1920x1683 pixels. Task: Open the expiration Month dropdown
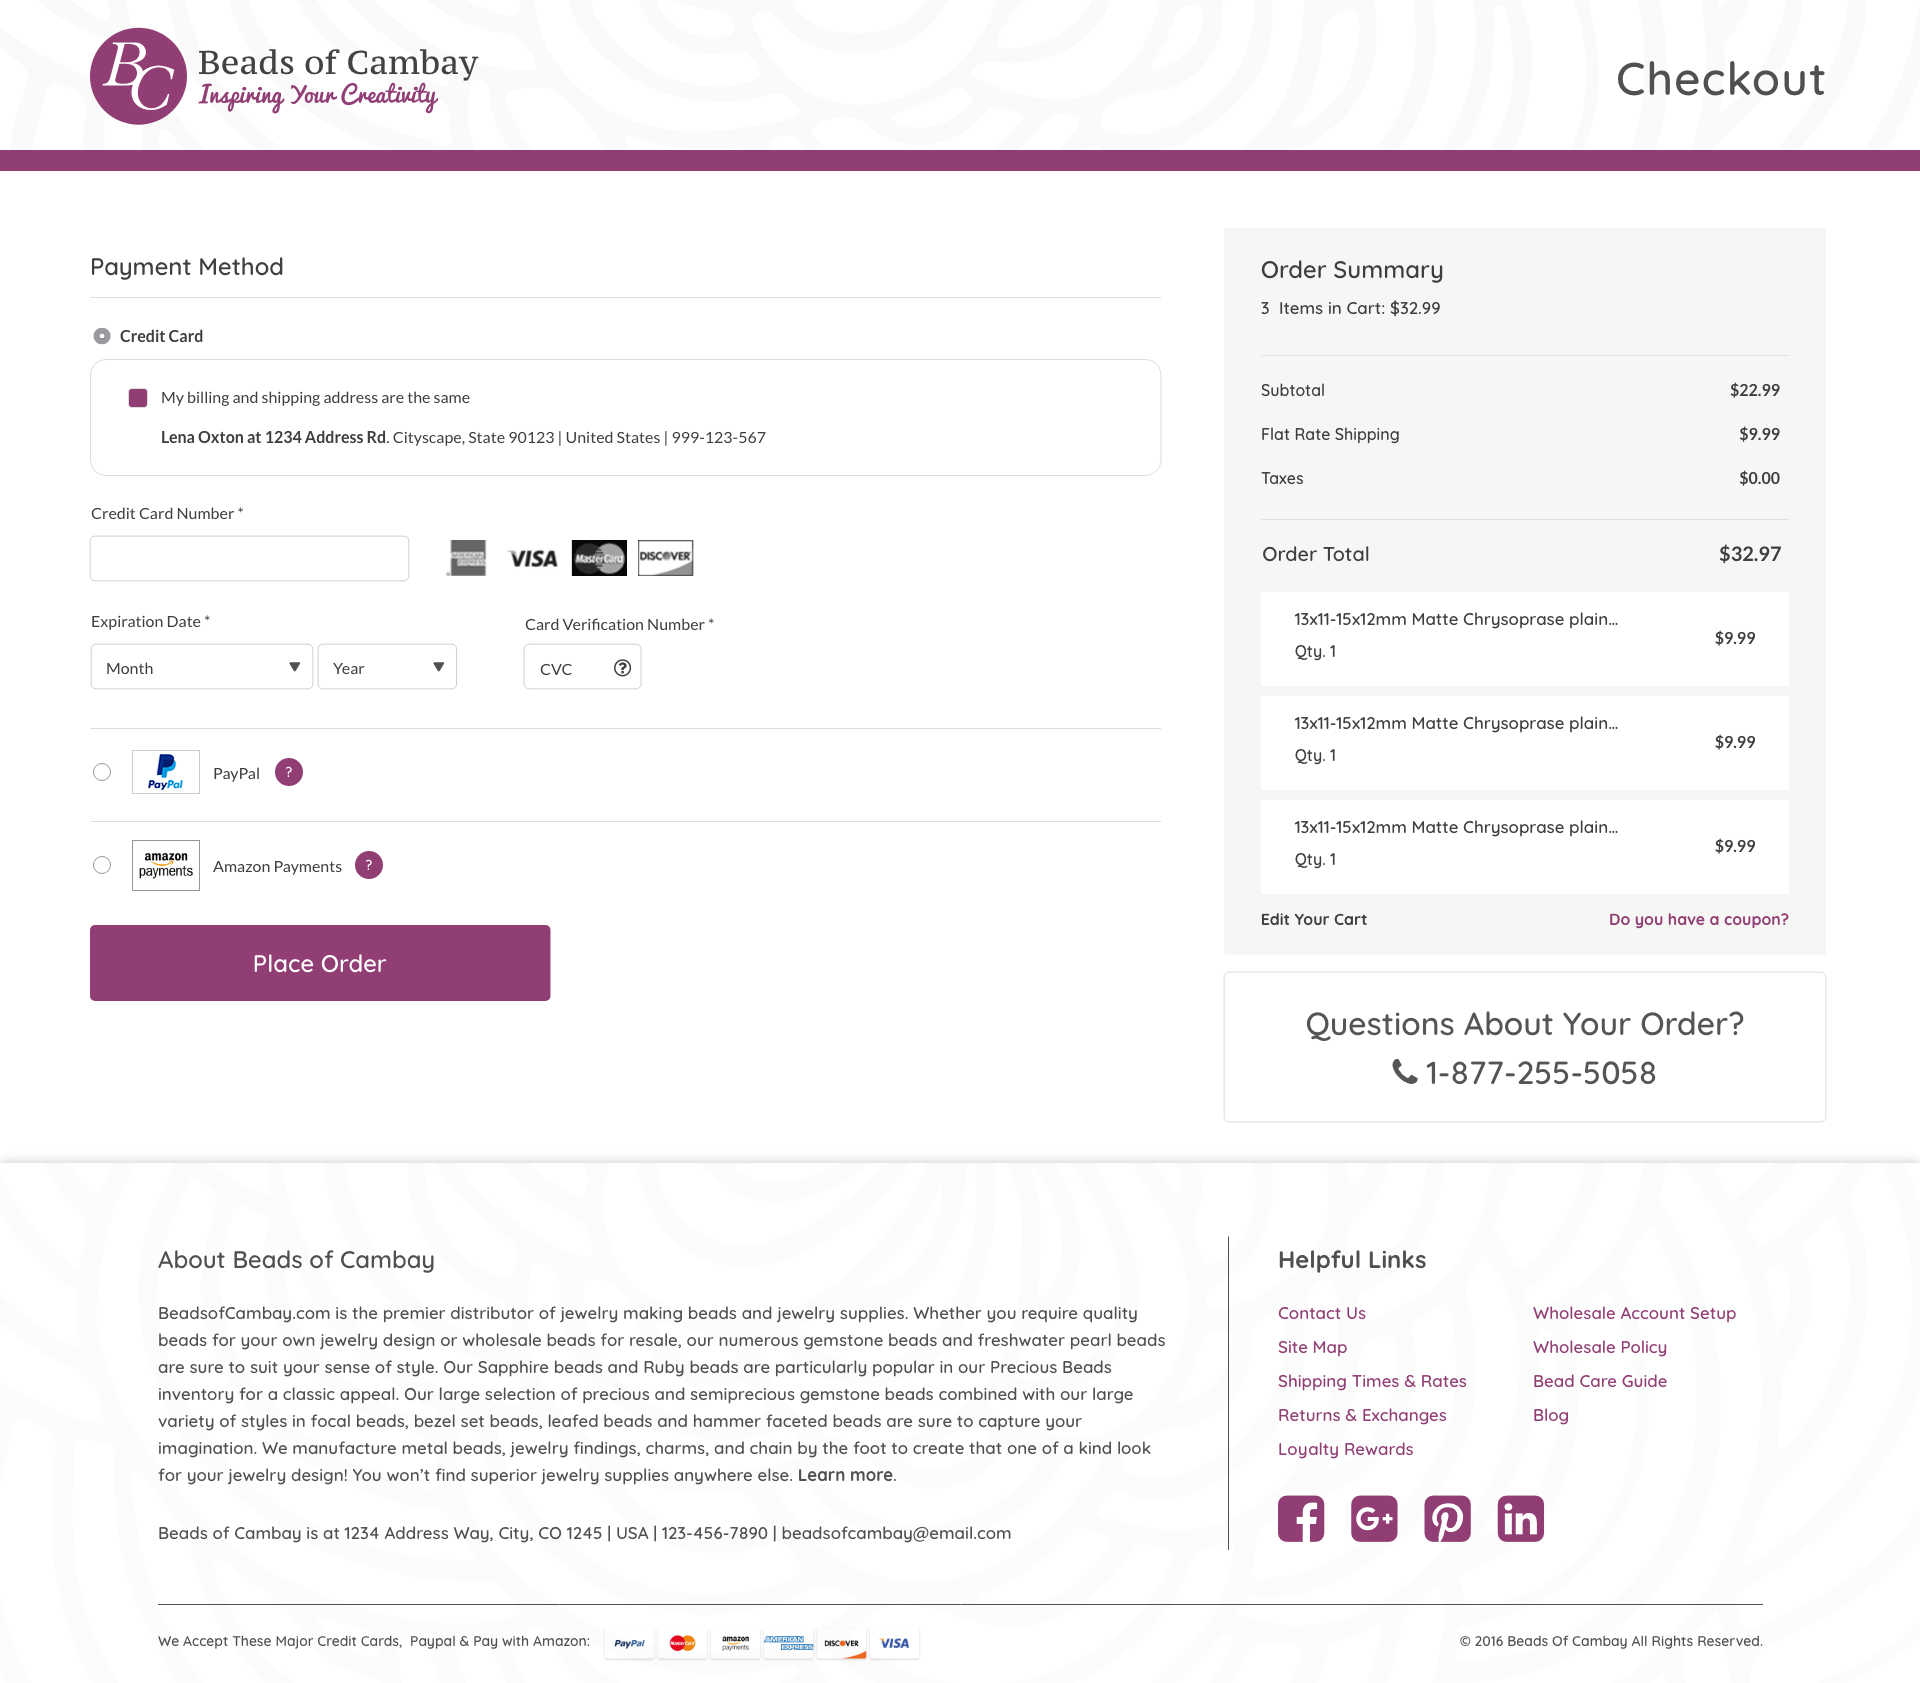point(202,667)
